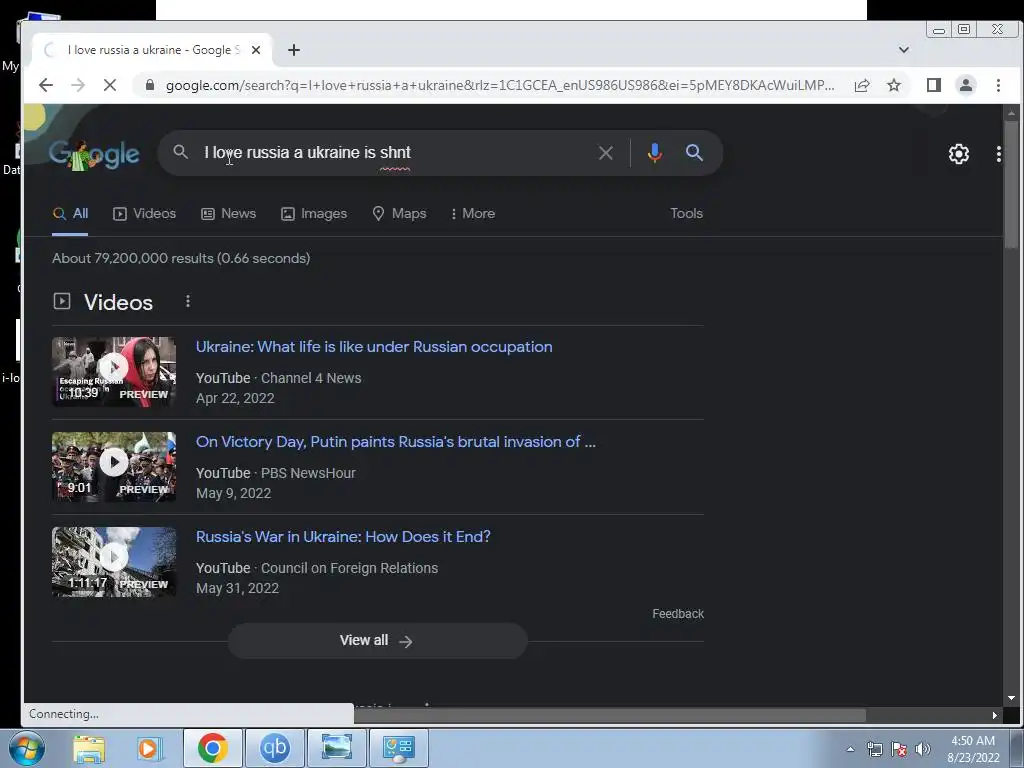
Task: Play the PBS NewsHour video thumbnail
Action: pos(114,467)
